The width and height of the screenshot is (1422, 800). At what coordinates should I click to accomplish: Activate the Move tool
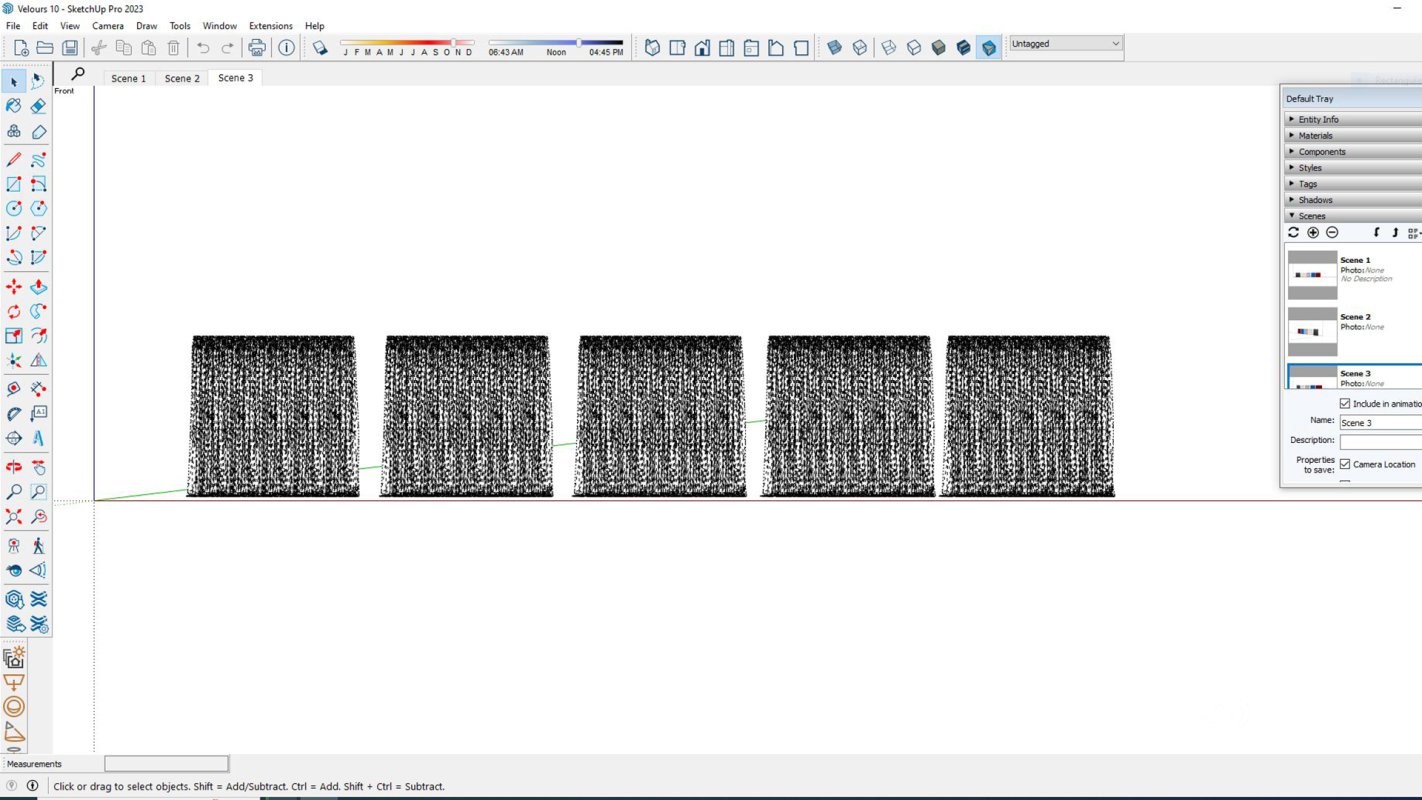(x=14, y=287)
